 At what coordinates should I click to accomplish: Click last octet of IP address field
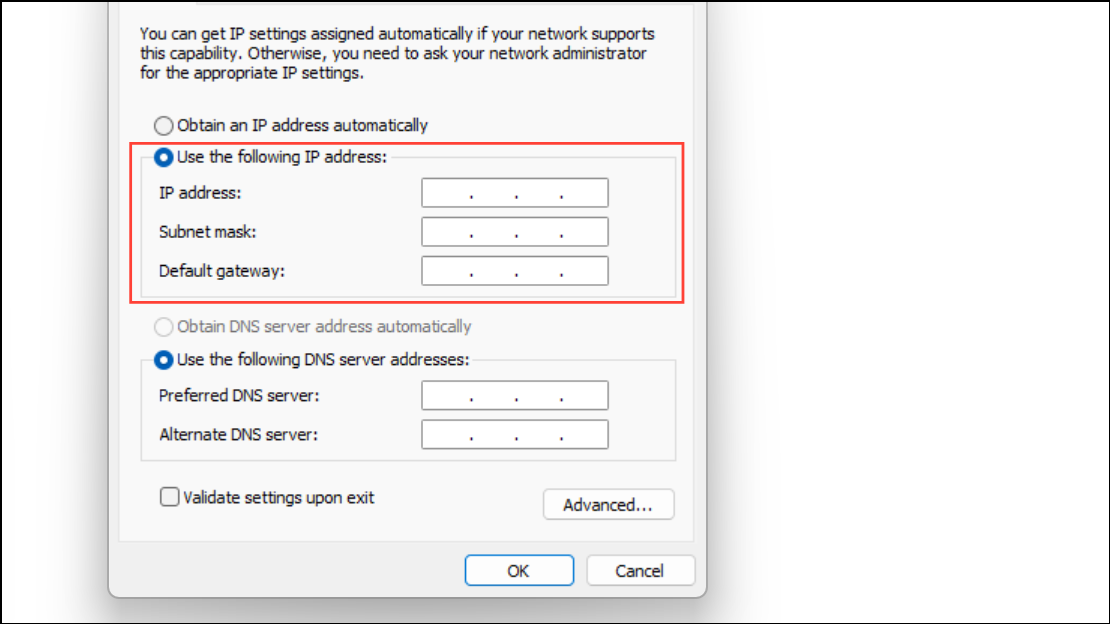point(585,193)
